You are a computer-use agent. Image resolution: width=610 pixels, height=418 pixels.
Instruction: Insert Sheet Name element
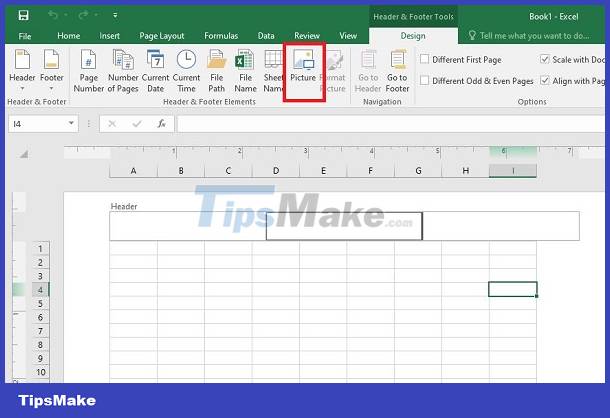(x=273, y=71)
